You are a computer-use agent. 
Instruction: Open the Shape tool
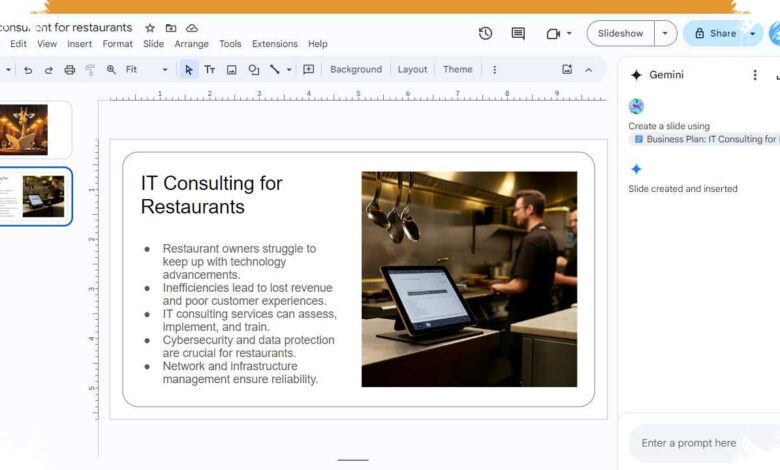click(254, 70)
